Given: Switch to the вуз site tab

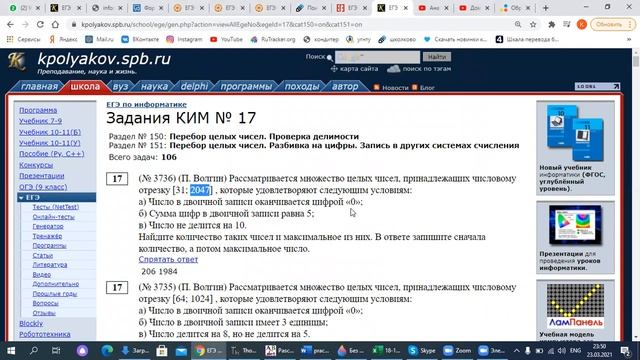Looking at the screenshot, I should click(x=120, y=87).
